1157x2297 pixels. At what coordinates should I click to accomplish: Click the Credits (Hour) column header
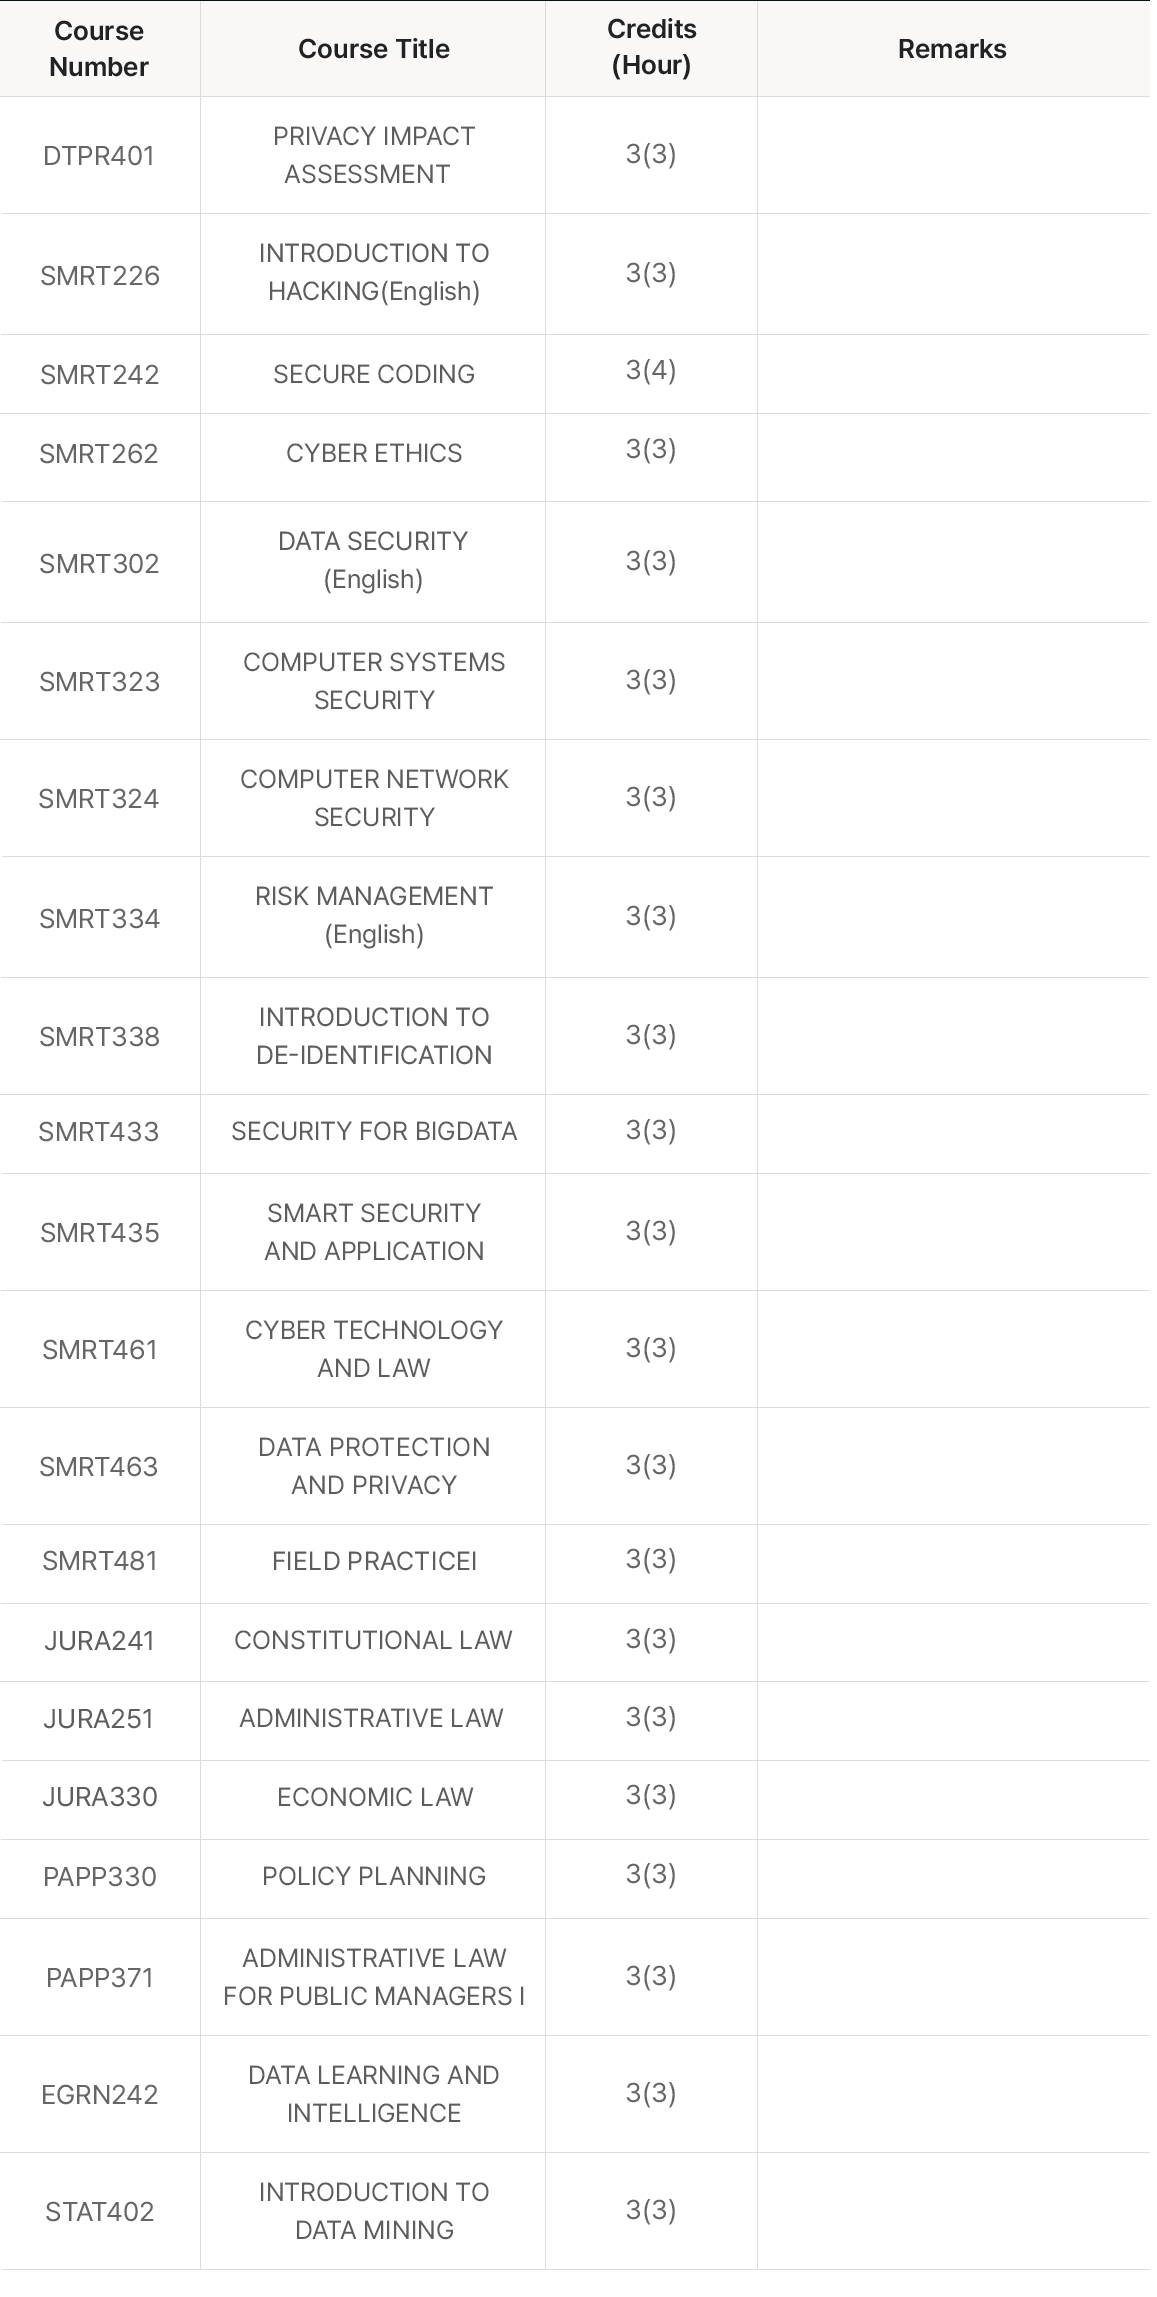click(x=651, y=48)
